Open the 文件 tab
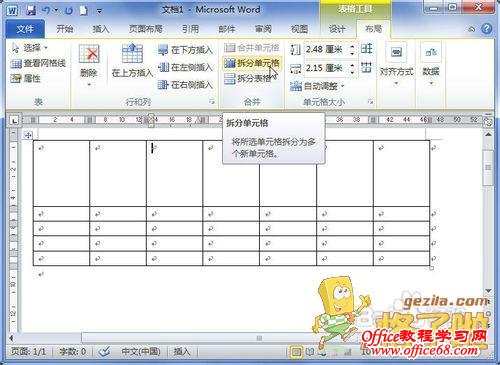The width and height of the screenshot is (500, 365). 25,29
